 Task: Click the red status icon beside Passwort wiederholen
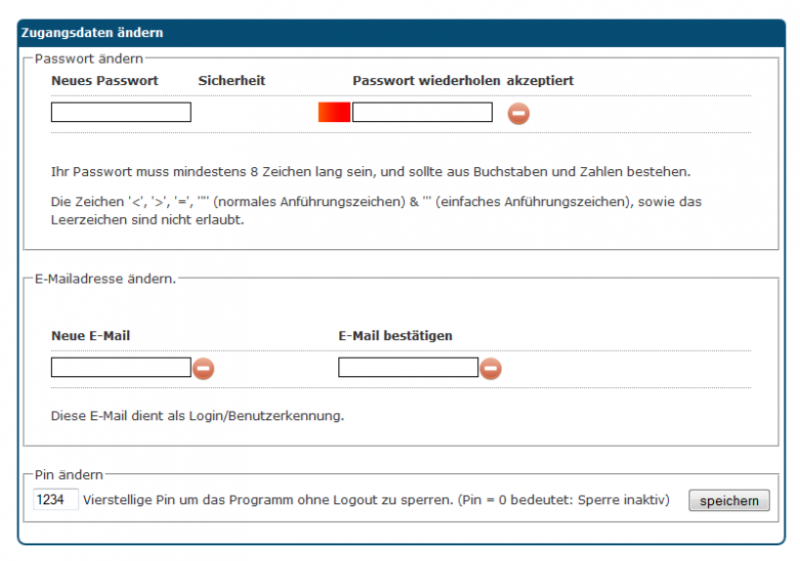tap(518, 113)
